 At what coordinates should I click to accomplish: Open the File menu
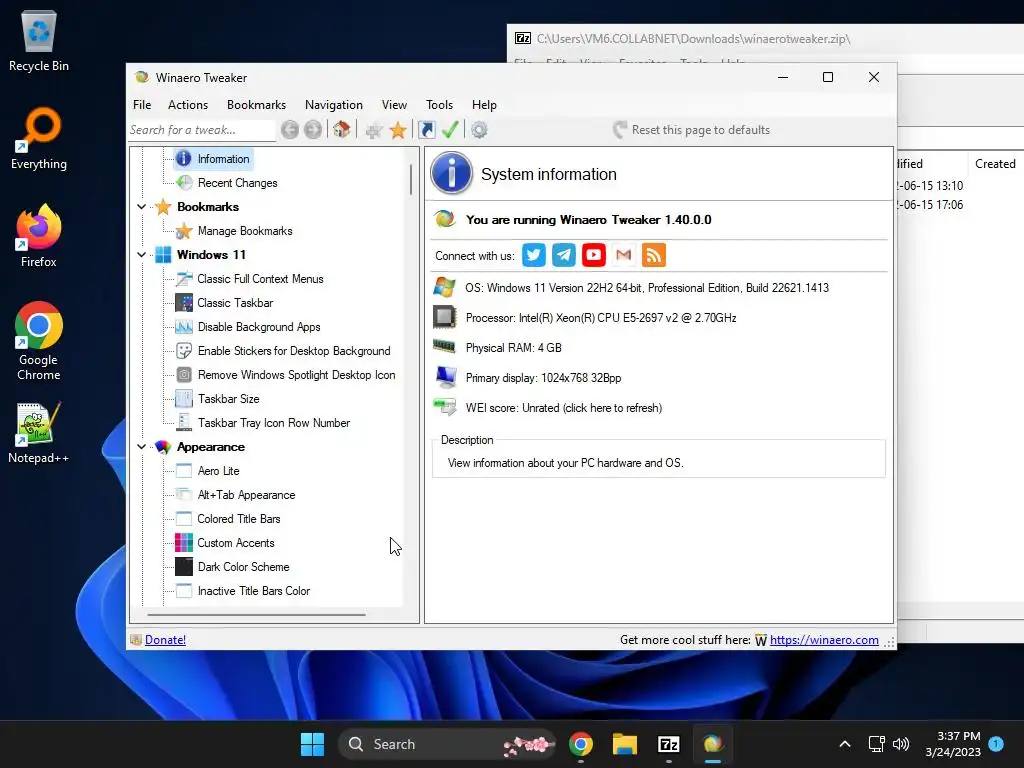click(142, 104)
